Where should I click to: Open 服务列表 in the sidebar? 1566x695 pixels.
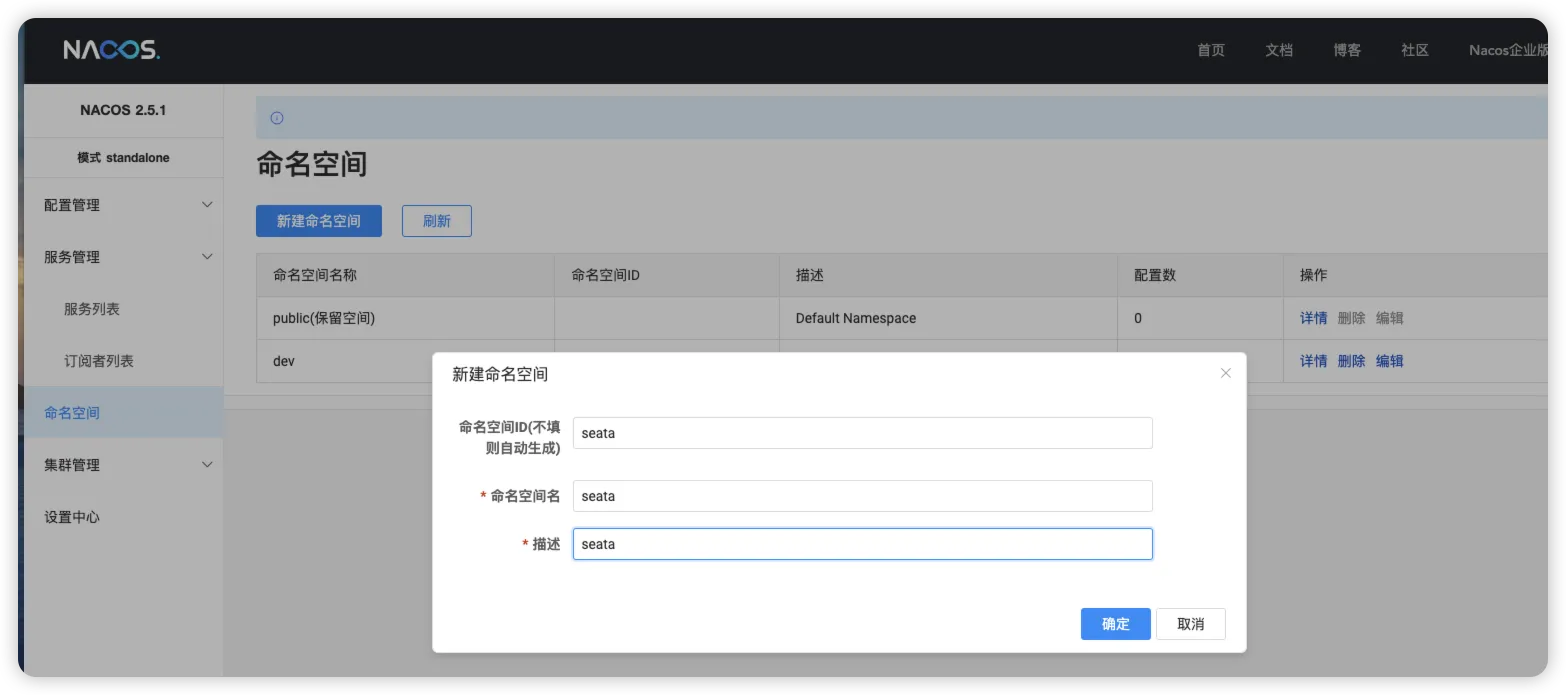(x=92, y=309)
